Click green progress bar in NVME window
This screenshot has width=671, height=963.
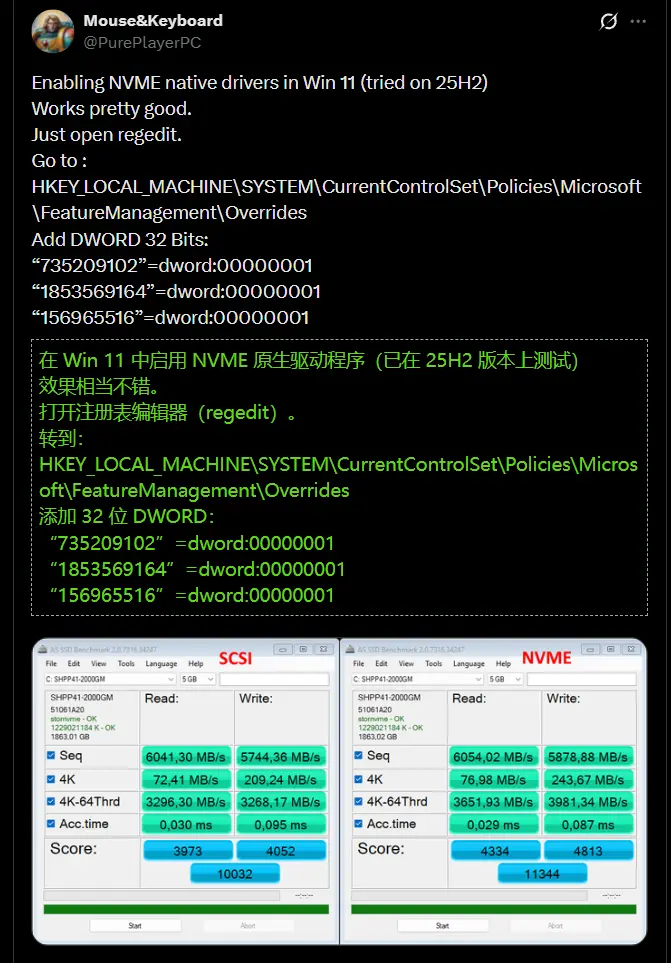(494, 909)
